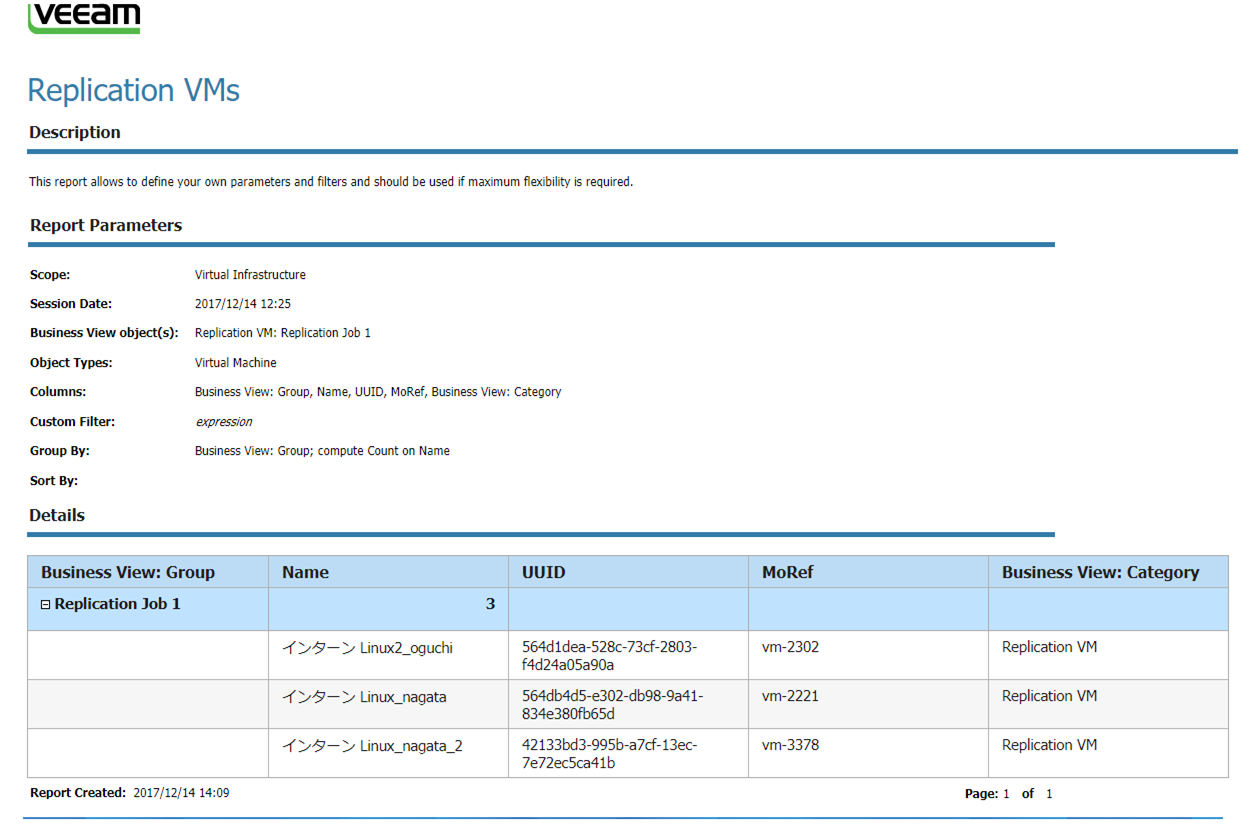Click the Scope parameter label
1250x838 pixels.
[x=50, y=275]
